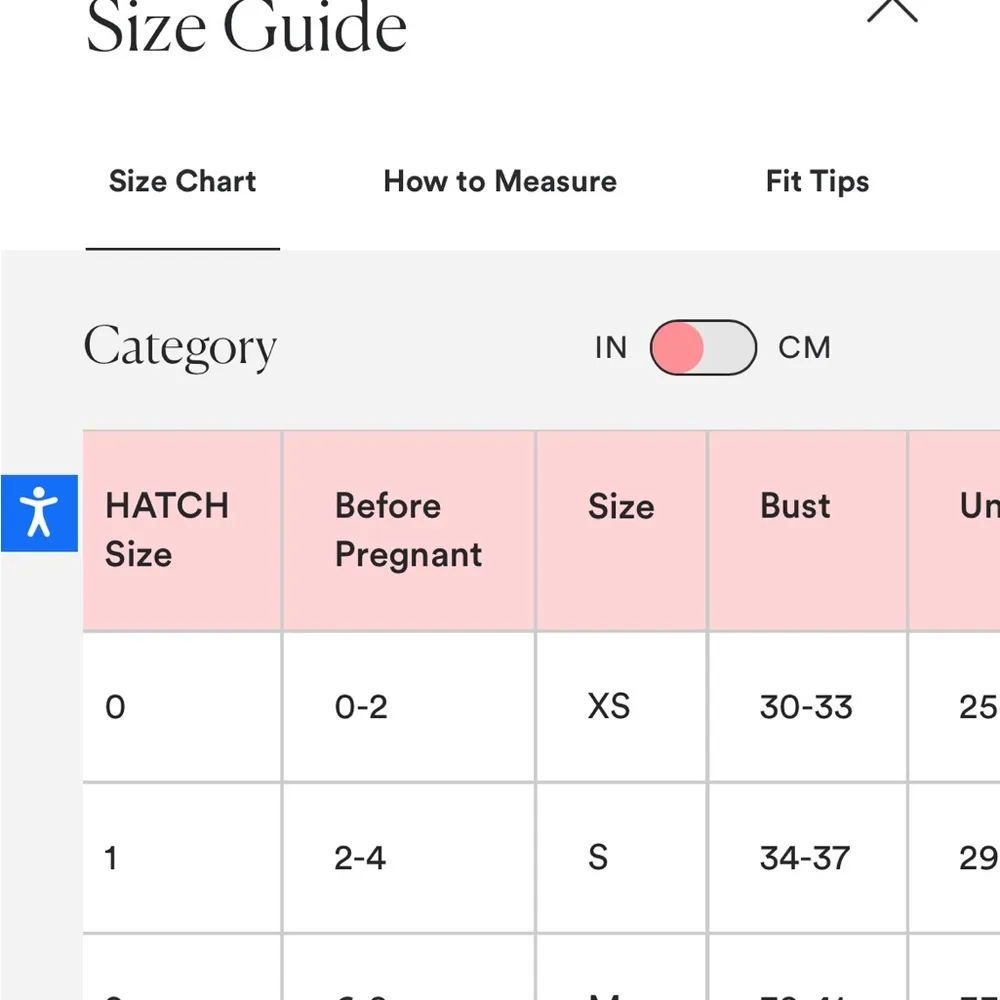1000x1000 pixels.
Task: Click the 0-2 before pregnant cell
Action: point(361,707)
